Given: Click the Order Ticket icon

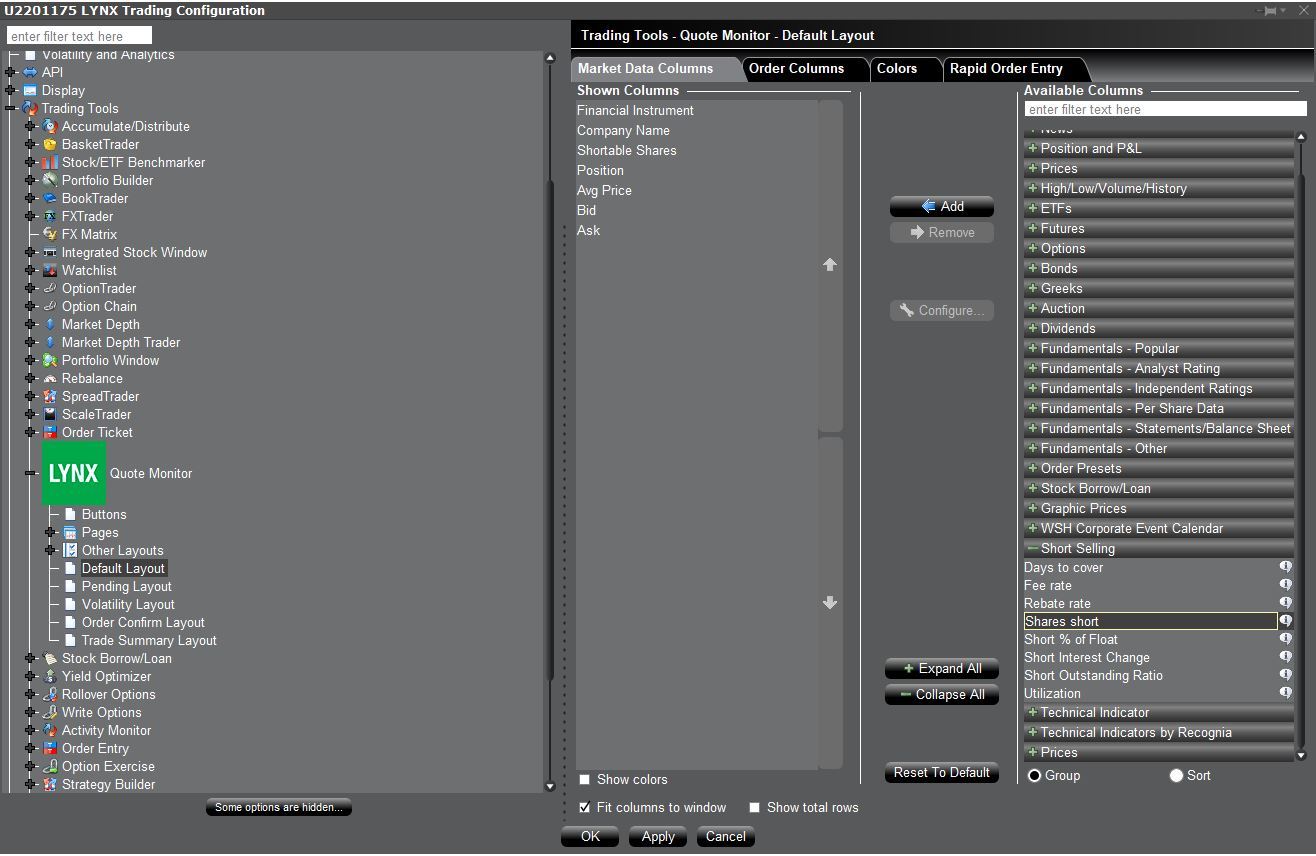Looking at the screenshot, I should point(50,433).
